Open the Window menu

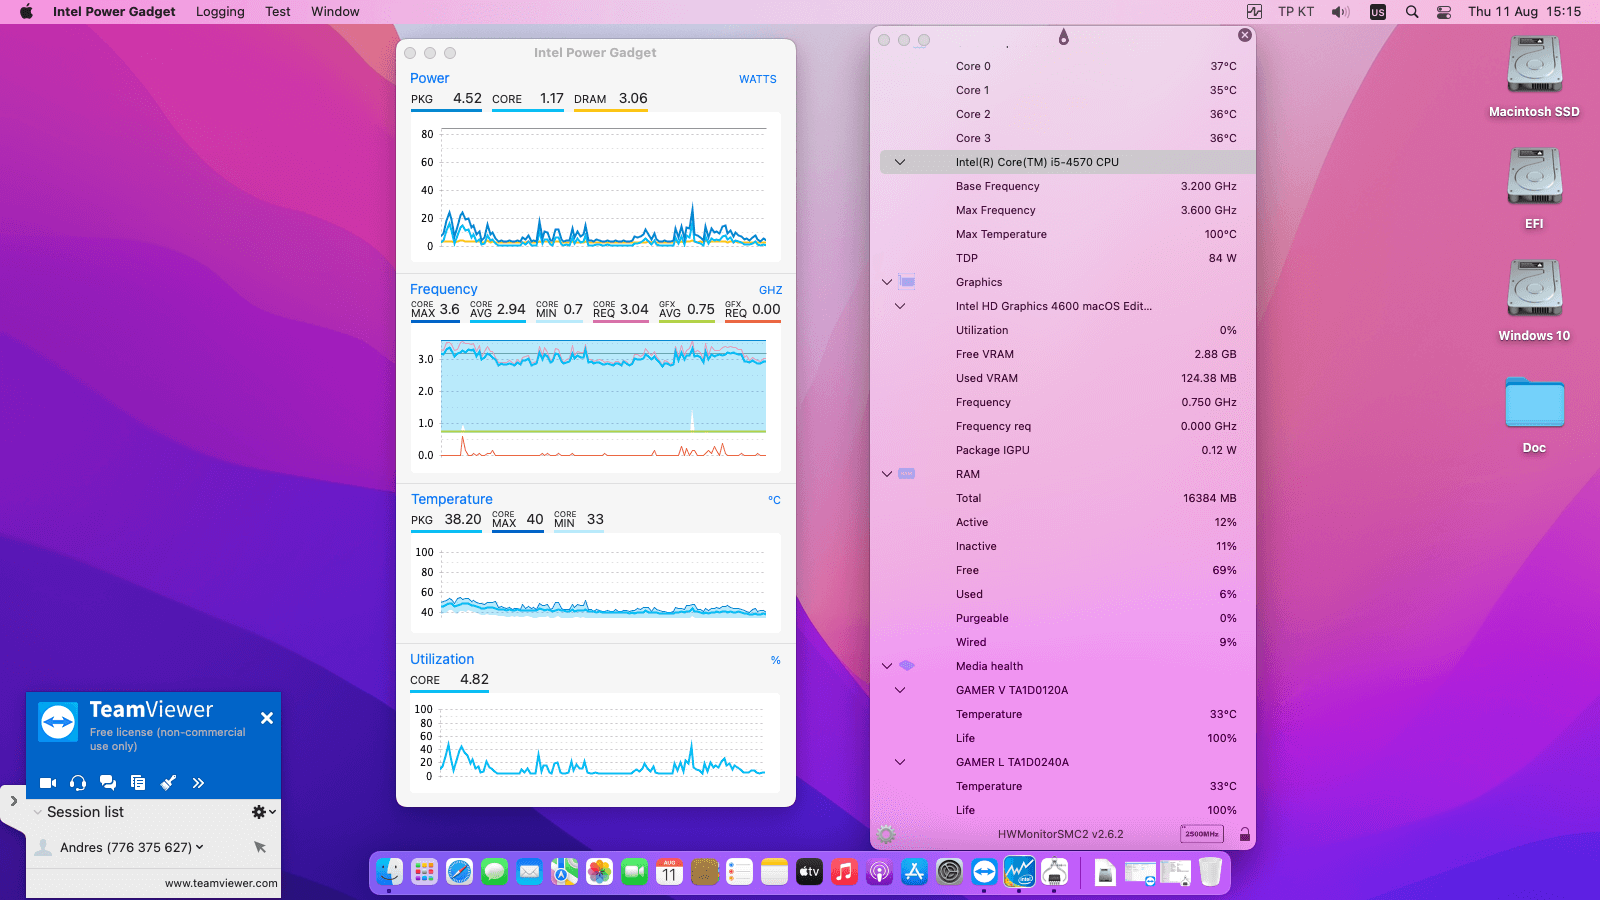[335, 12]
